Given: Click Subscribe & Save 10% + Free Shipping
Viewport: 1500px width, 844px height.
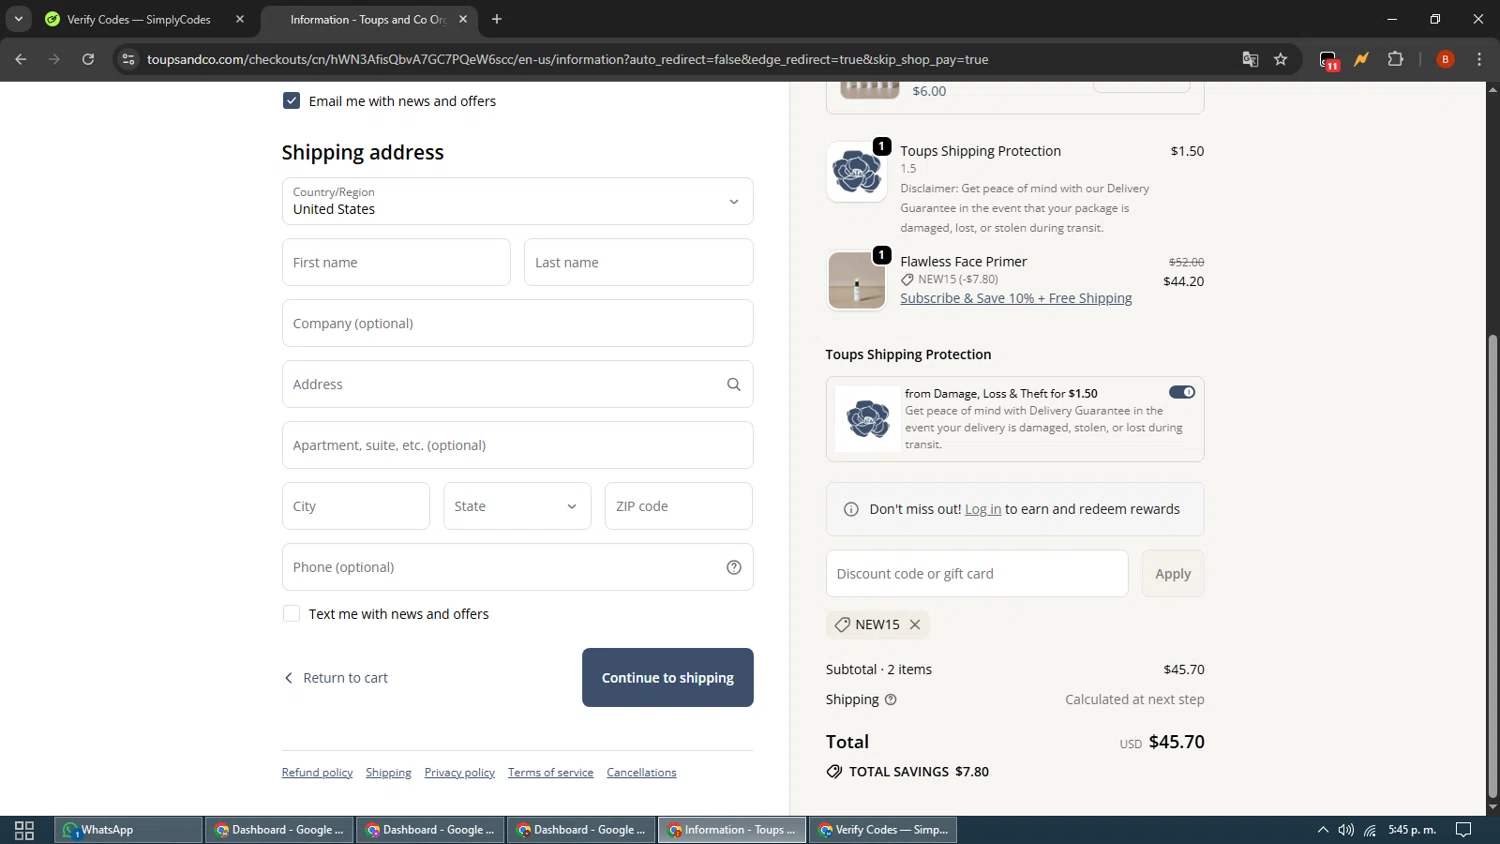Looking at the screenshot, I should pyautogui.click(x=1016, y=298).
